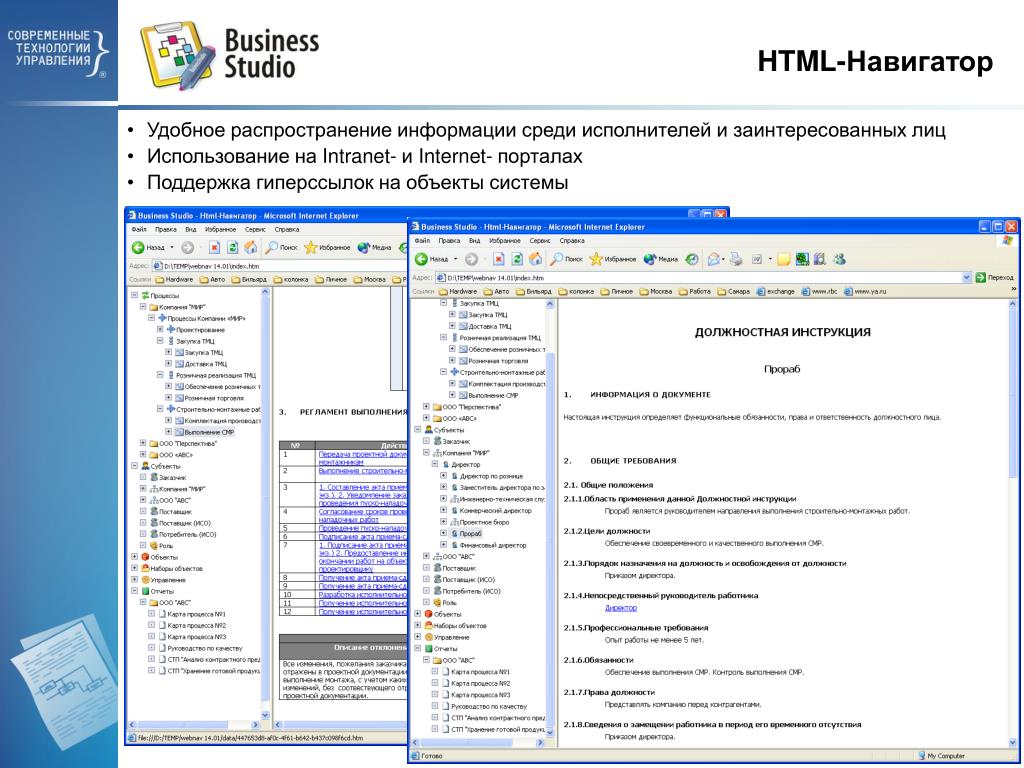Click the Медиа globe icon in rear window

pos(364,248)
